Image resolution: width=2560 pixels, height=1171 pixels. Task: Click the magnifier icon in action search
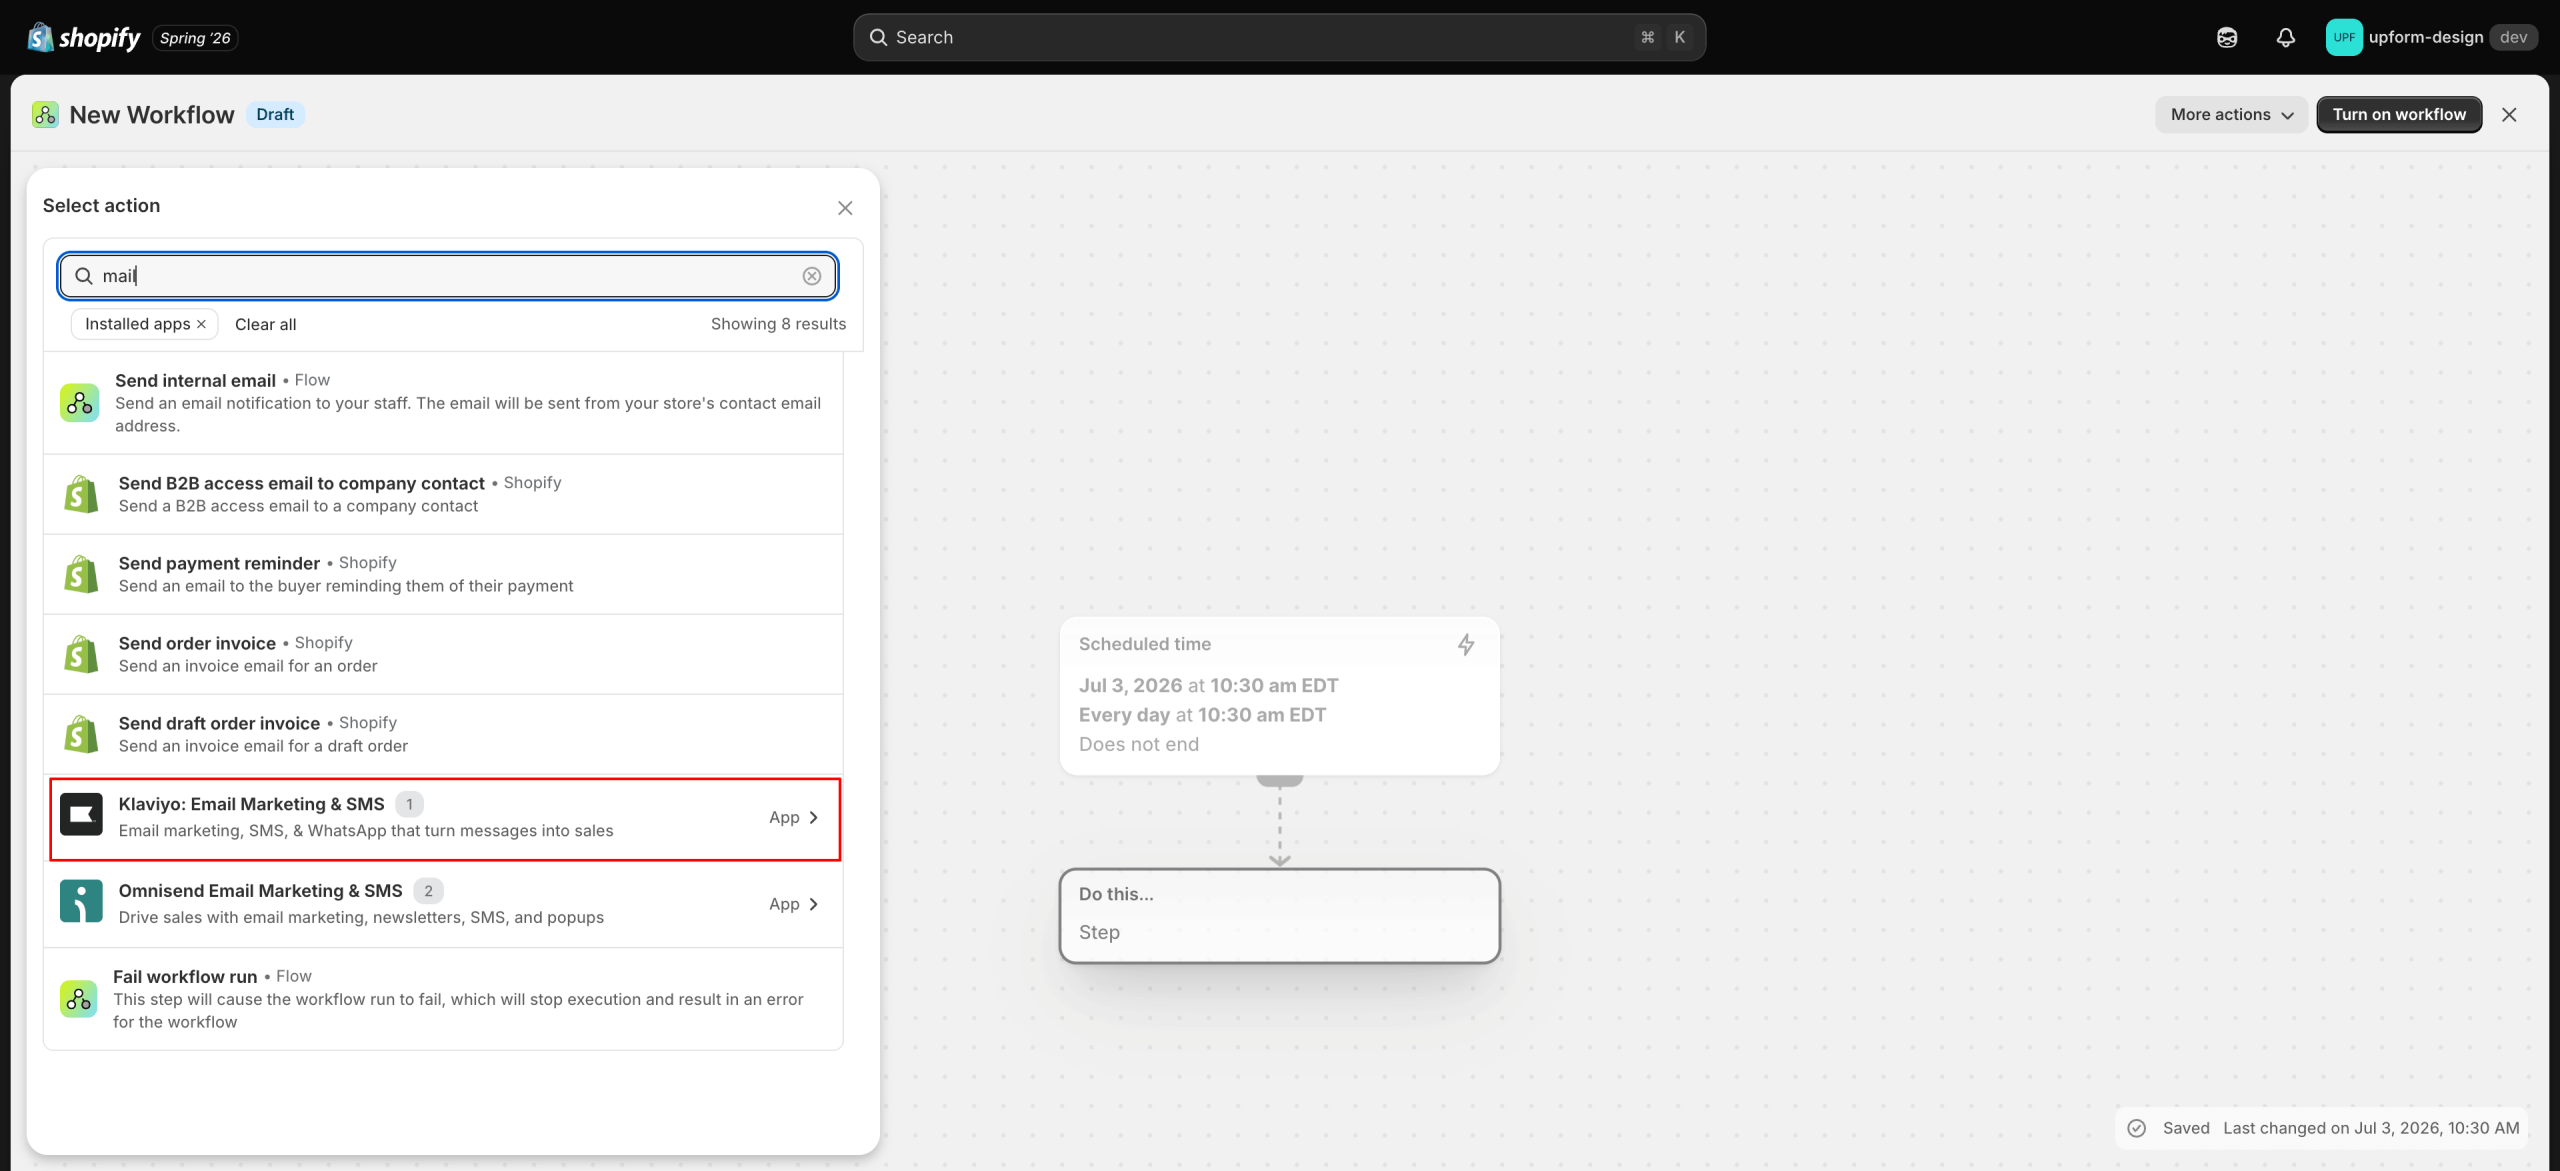(x=84, y=276)
